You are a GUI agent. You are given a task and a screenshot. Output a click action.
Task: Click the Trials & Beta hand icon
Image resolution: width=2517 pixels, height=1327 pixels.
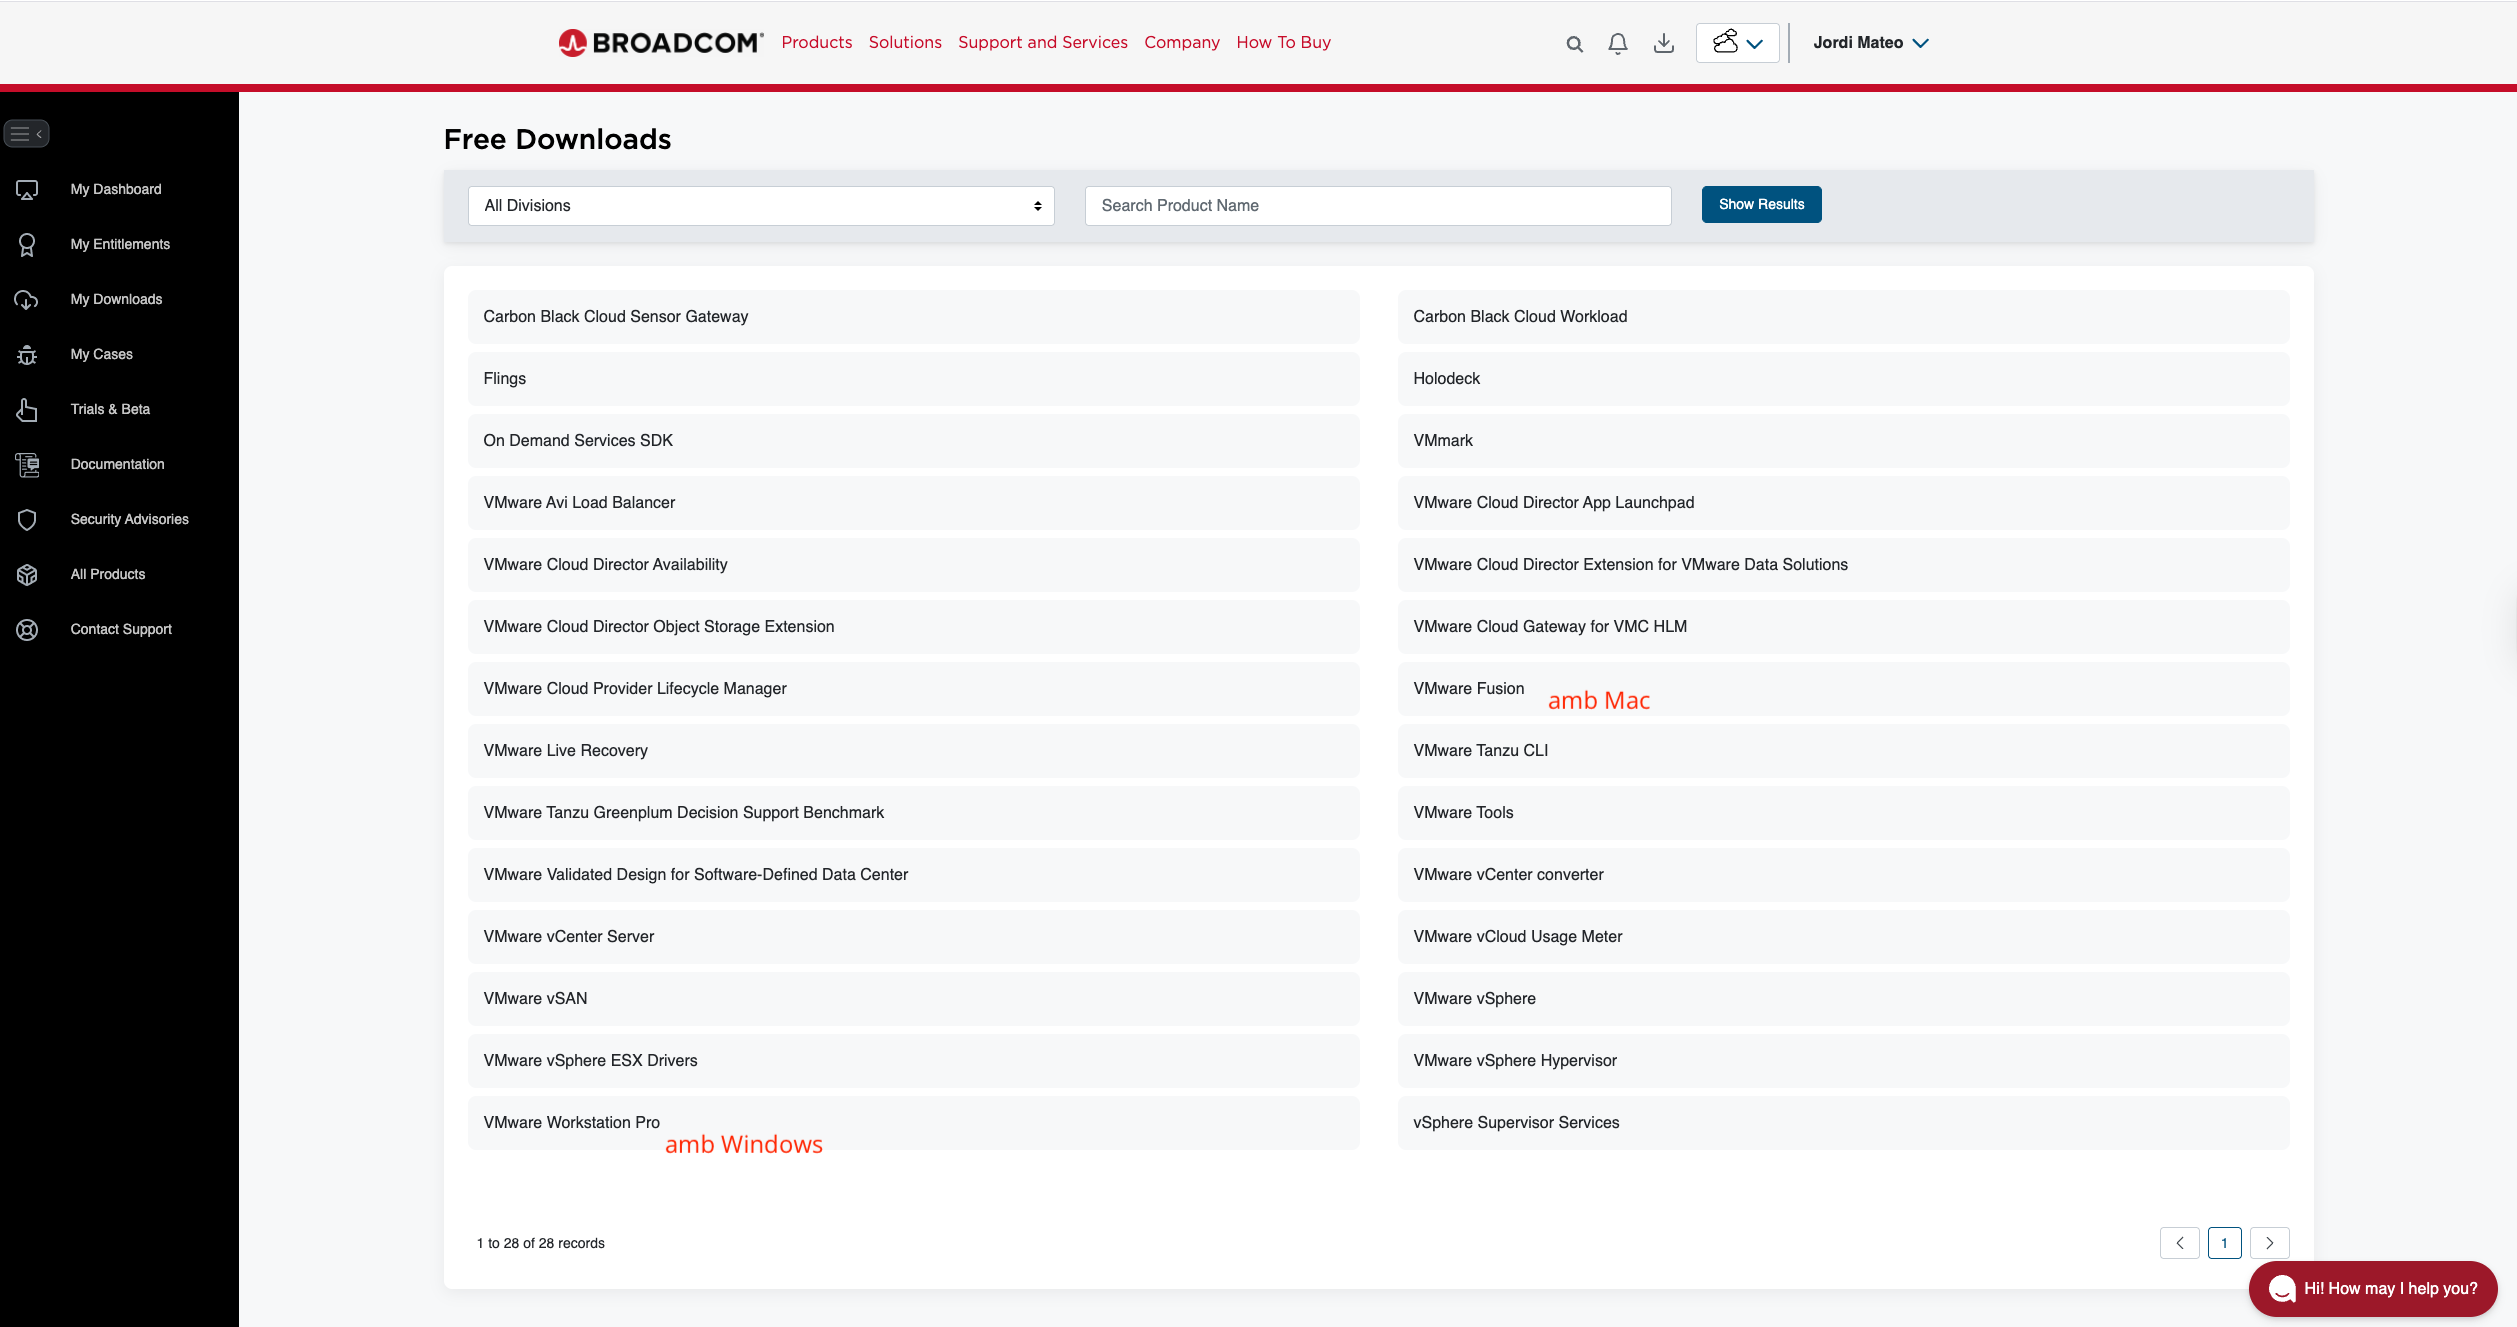coord(27,410)
